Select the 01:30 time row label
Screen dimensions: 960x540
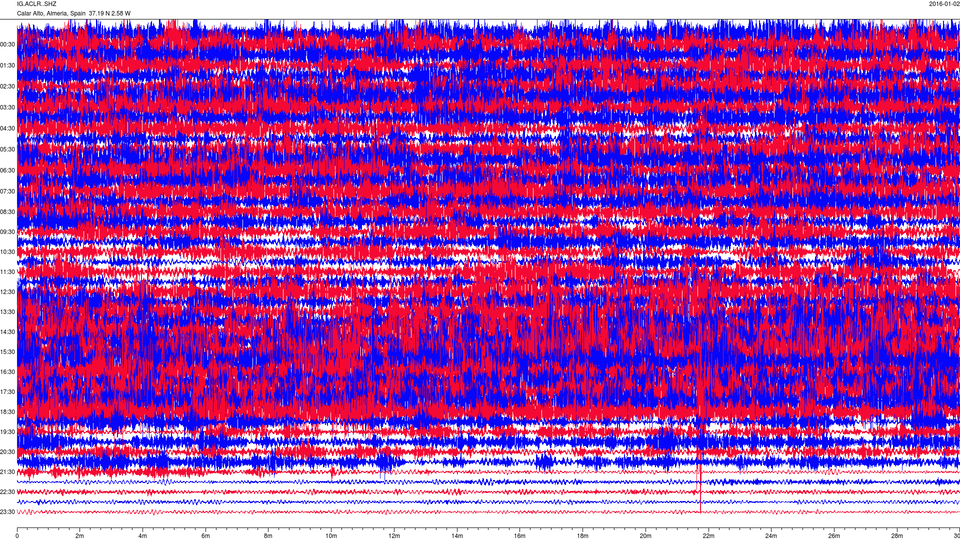(x=7, y=66)
